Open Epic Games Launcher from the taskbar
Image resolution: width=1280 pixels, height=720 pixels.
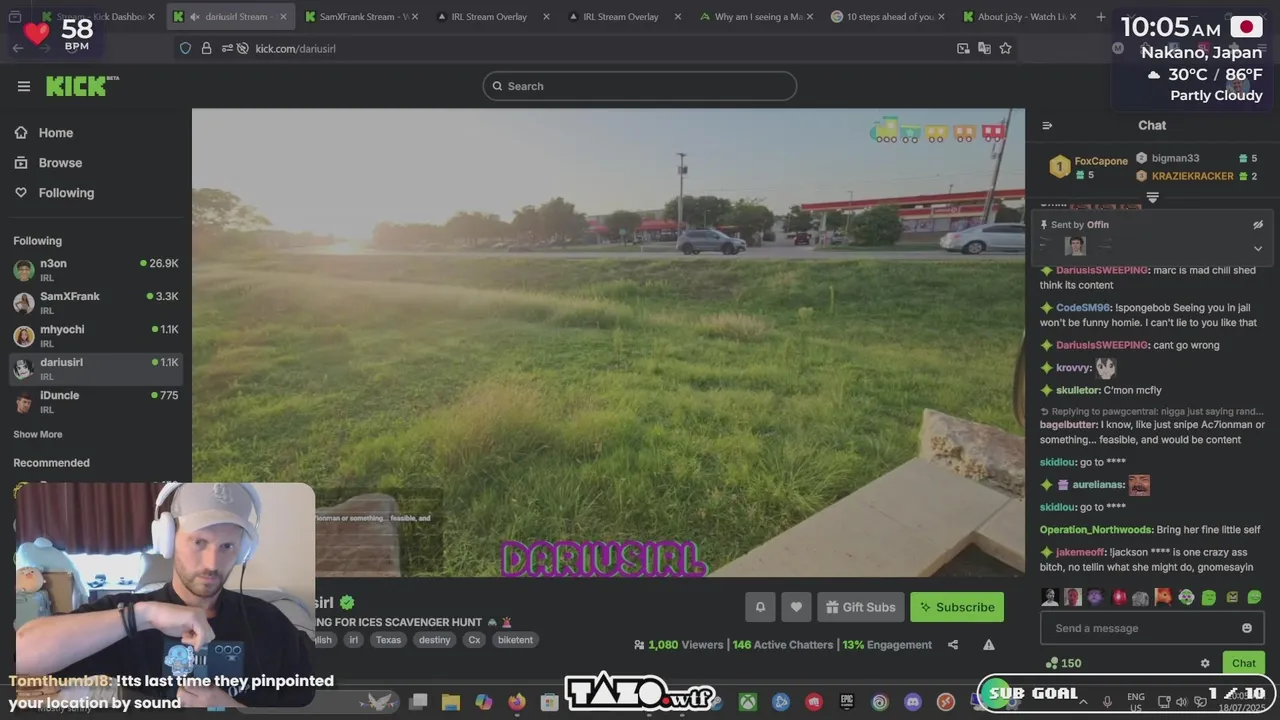[846, 702]
